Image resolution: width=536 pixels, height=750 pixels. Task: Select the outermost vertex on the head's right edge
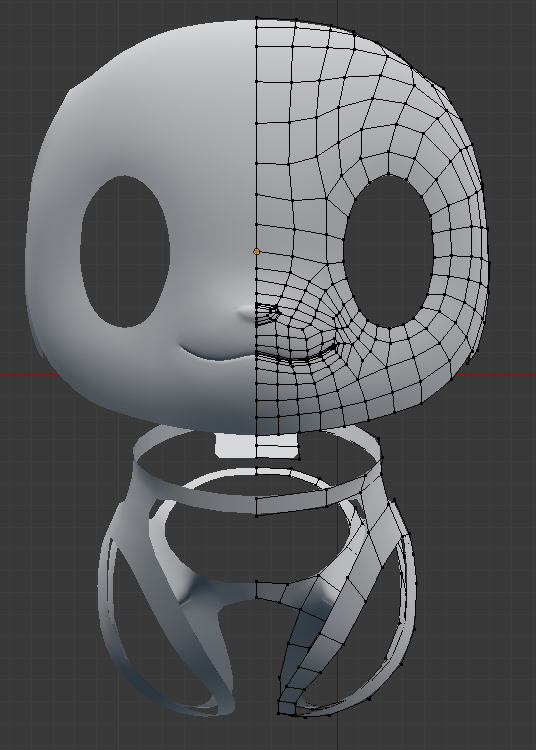(x=490, y=262)
